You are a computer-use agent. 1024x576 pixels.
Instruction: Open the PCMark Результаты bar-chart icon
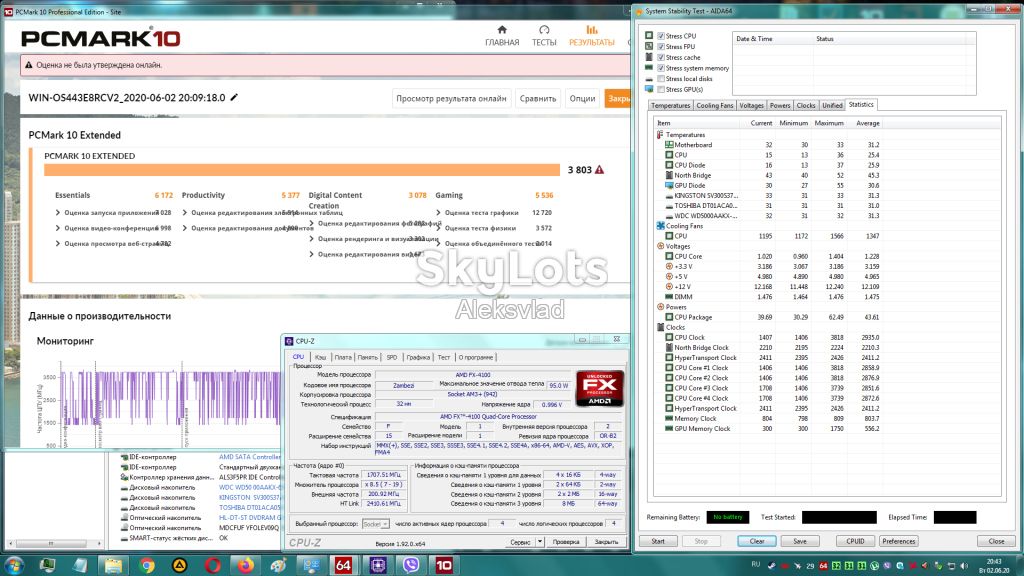coord(592,30)
